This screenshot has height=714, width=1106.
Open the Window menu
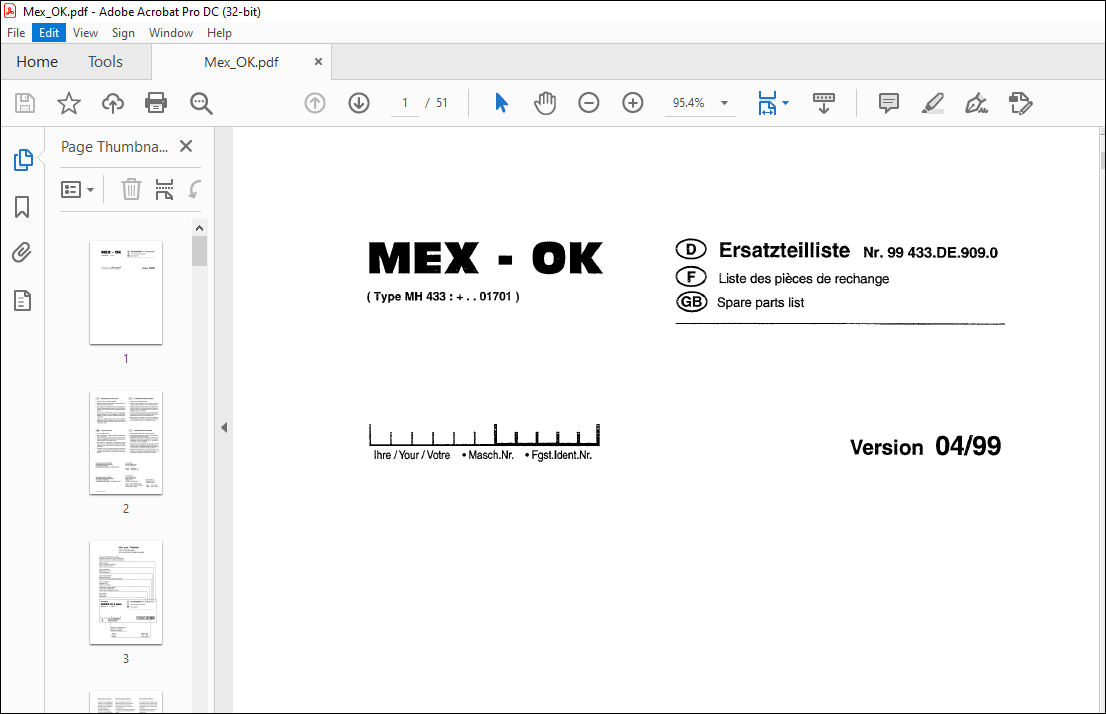(171, 32)
